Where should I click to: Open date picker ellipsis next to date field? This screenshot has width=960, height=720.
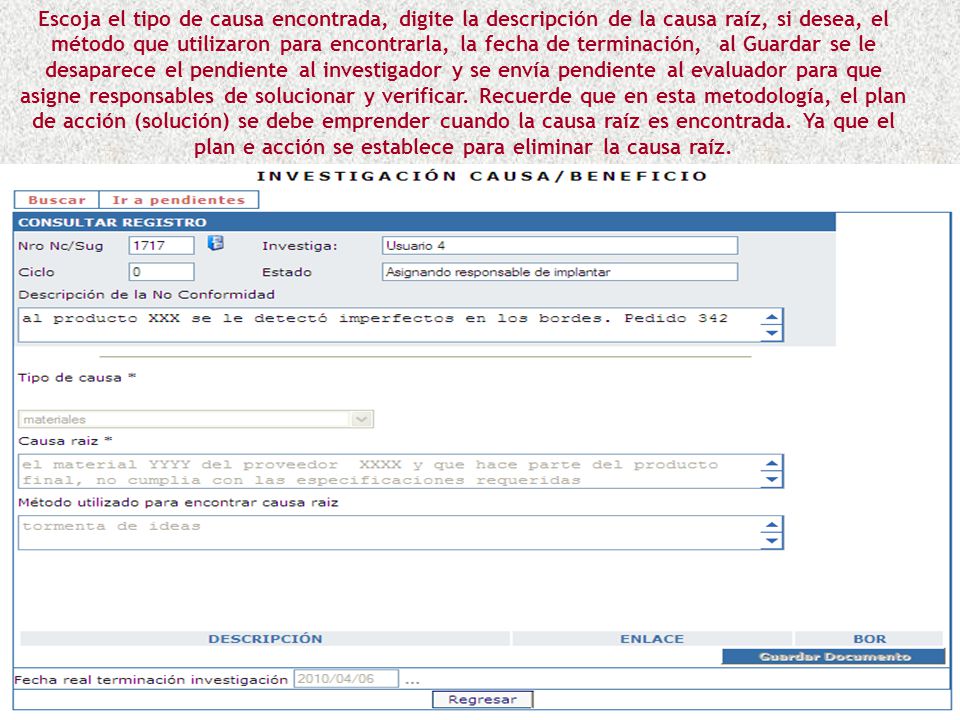[x=412, y=680]
